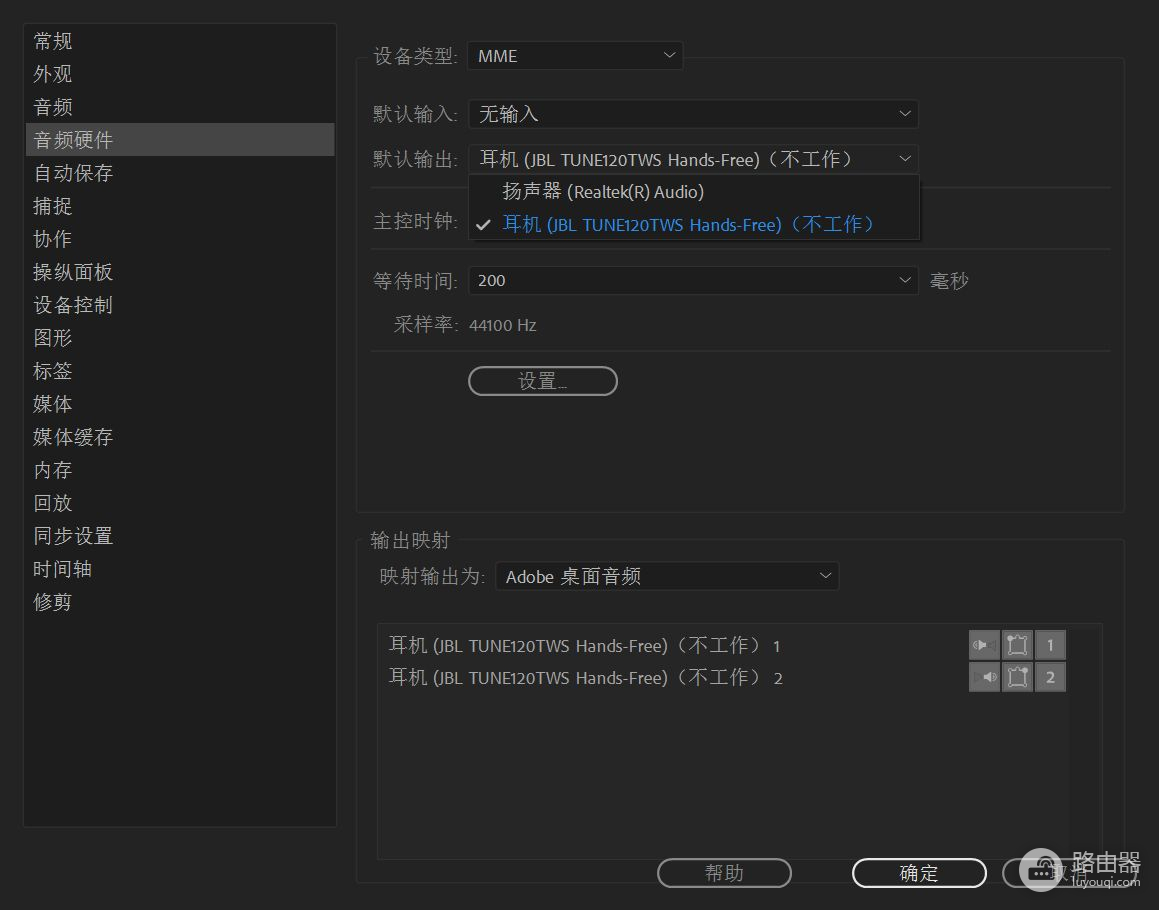Select 音频硬件 in the preferences list

(180, 140)
